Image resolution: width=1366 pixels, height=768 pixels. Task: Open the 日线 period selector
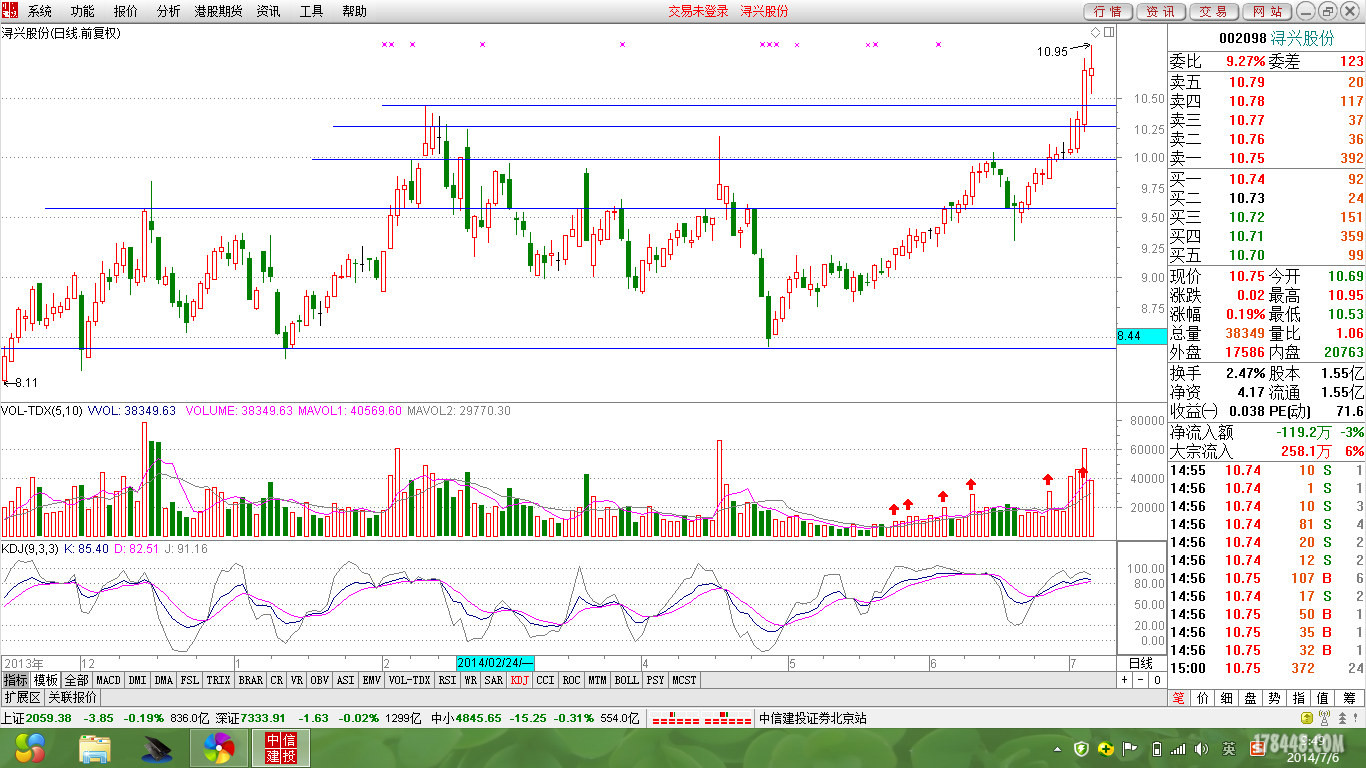click(1141, 663)
